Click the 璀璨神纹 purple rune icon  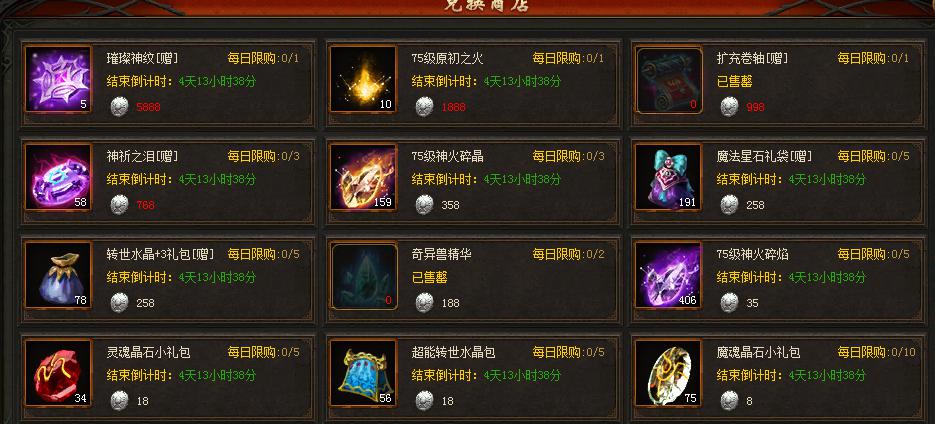(x=58, y=79)
